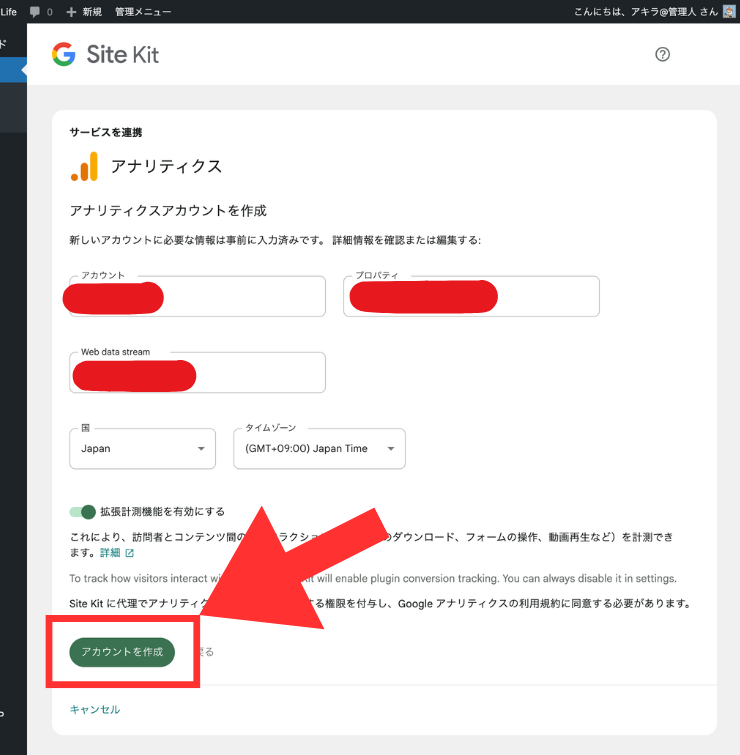Click the アカウントを作成 button
This screenshot has height=755, width=740.
(x=122, y=652)
